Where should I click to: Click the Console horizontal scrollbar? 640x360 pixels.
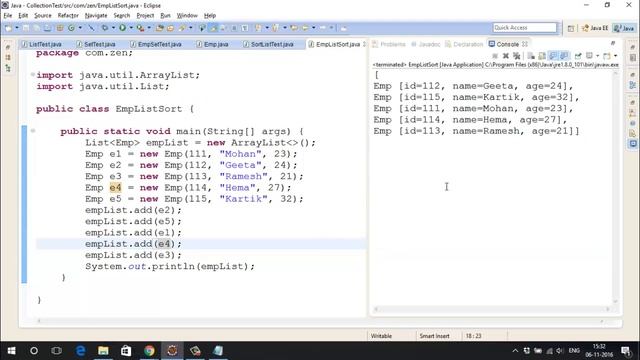[492, 309]
